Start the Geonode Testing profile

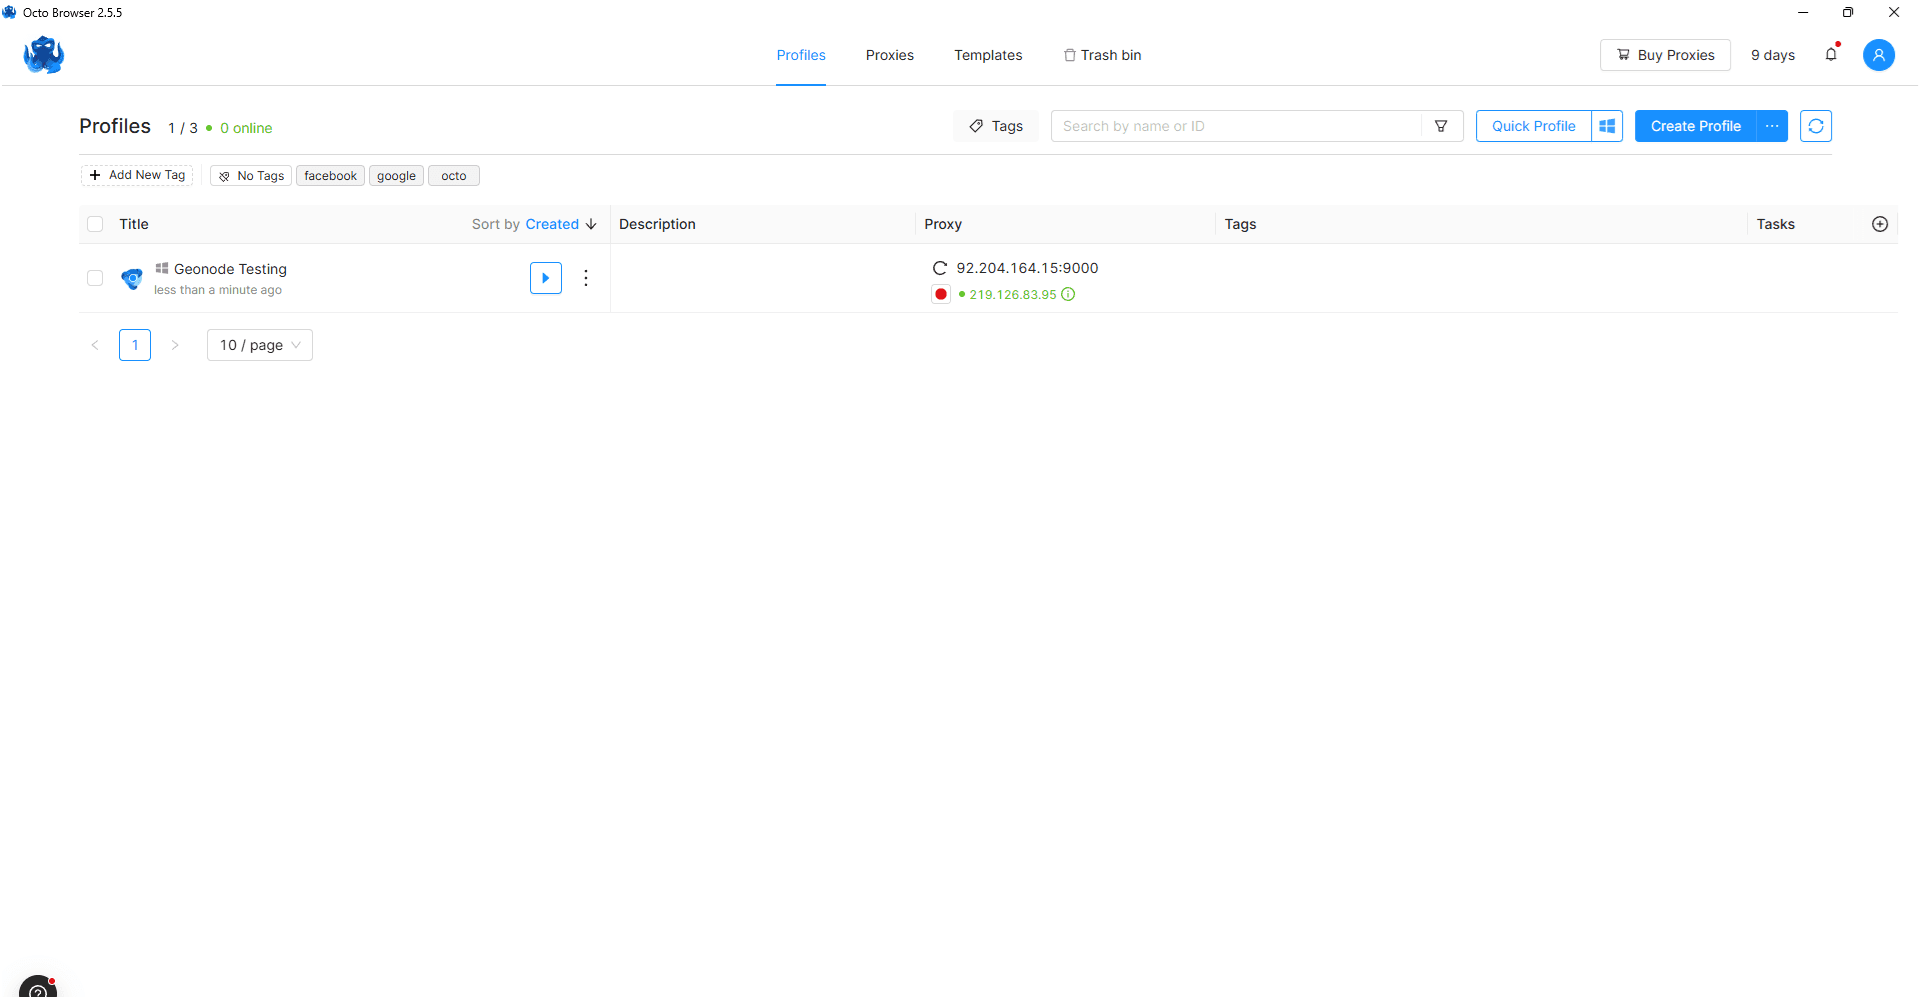(545, 278)
